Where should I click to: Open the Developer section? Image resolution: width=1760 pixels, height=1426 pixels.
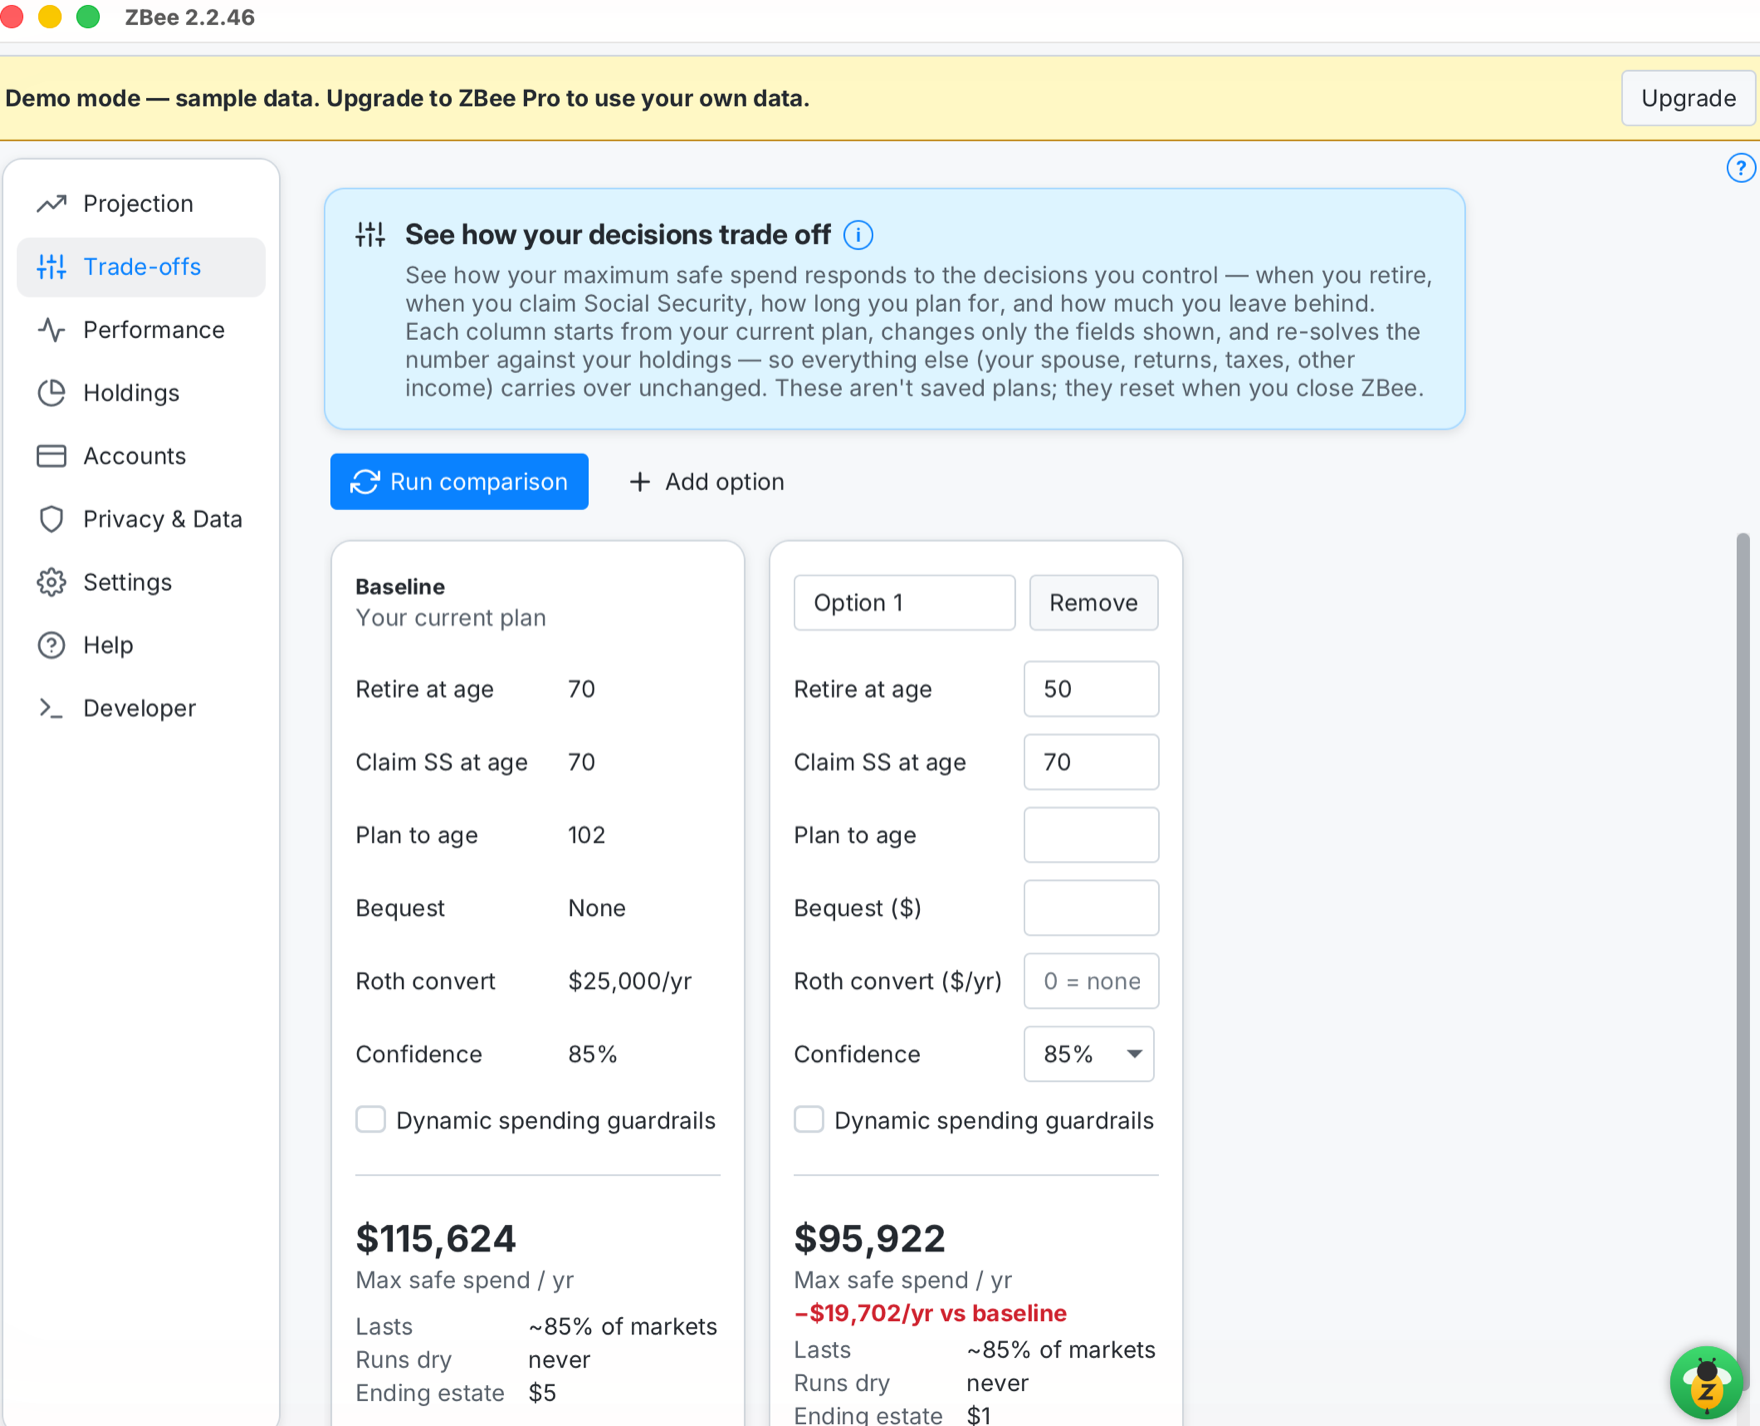[x=141, y=708]
